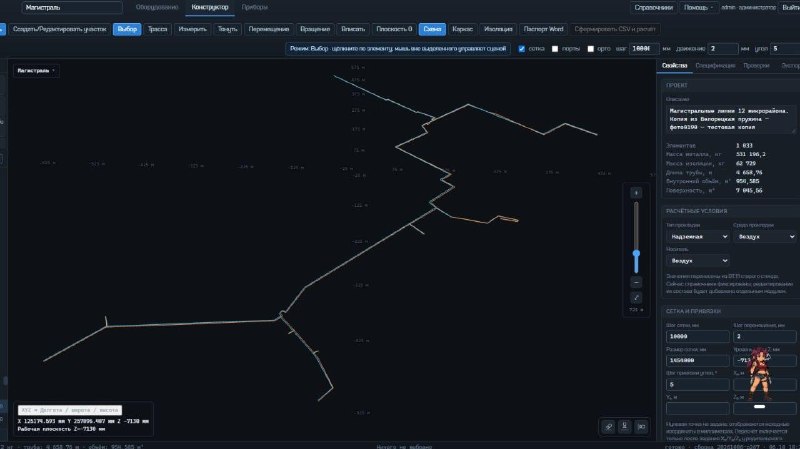Switch to the Приборы tab

[255, 7]
